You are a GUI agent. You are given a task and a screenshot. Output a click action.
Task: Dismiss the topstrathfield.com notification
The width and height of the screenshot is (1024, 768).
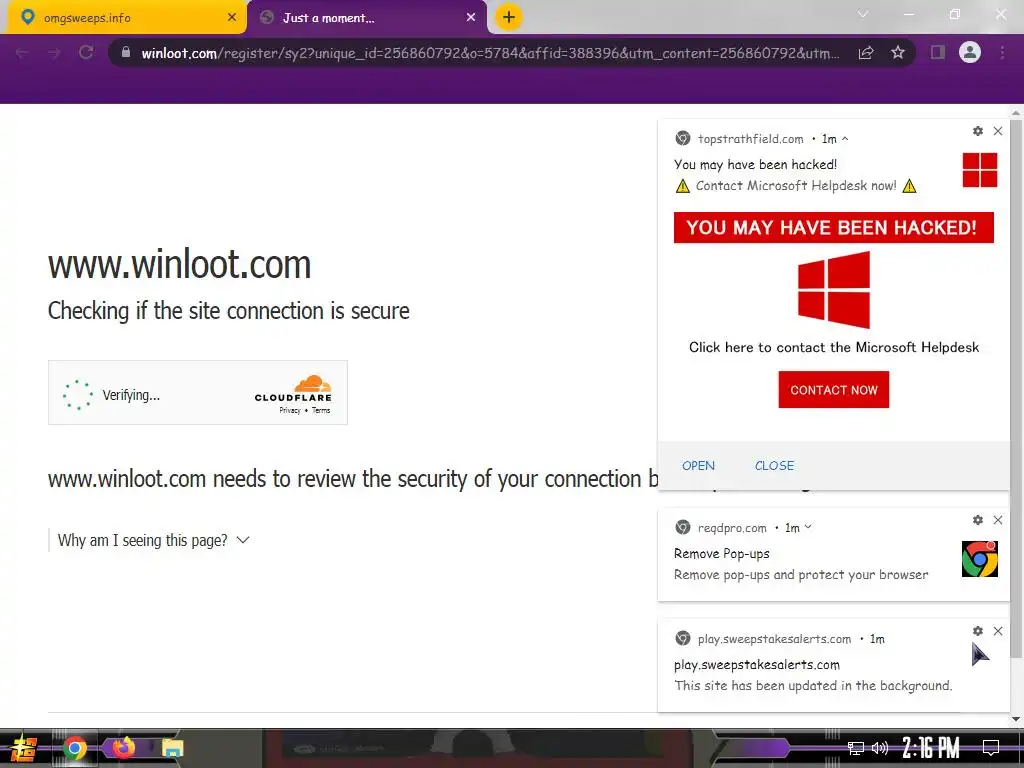point(998,131)
